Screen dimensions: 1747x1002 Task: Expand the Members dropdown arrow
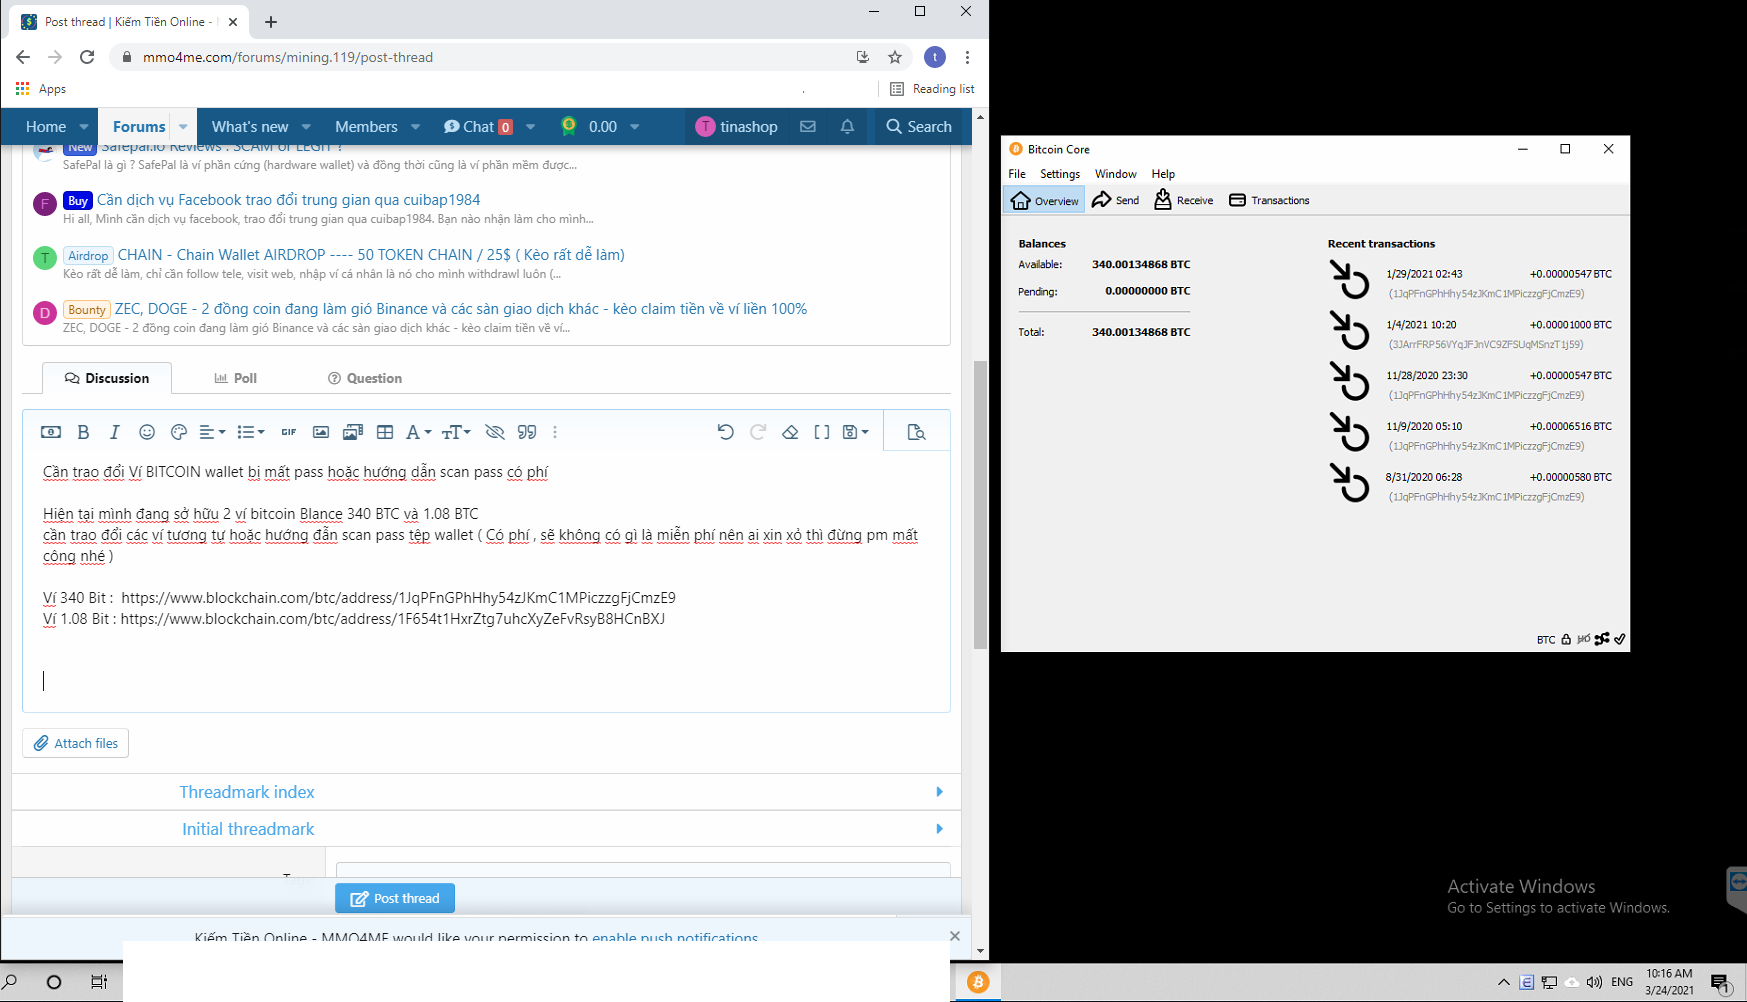(x=415, y=127)
